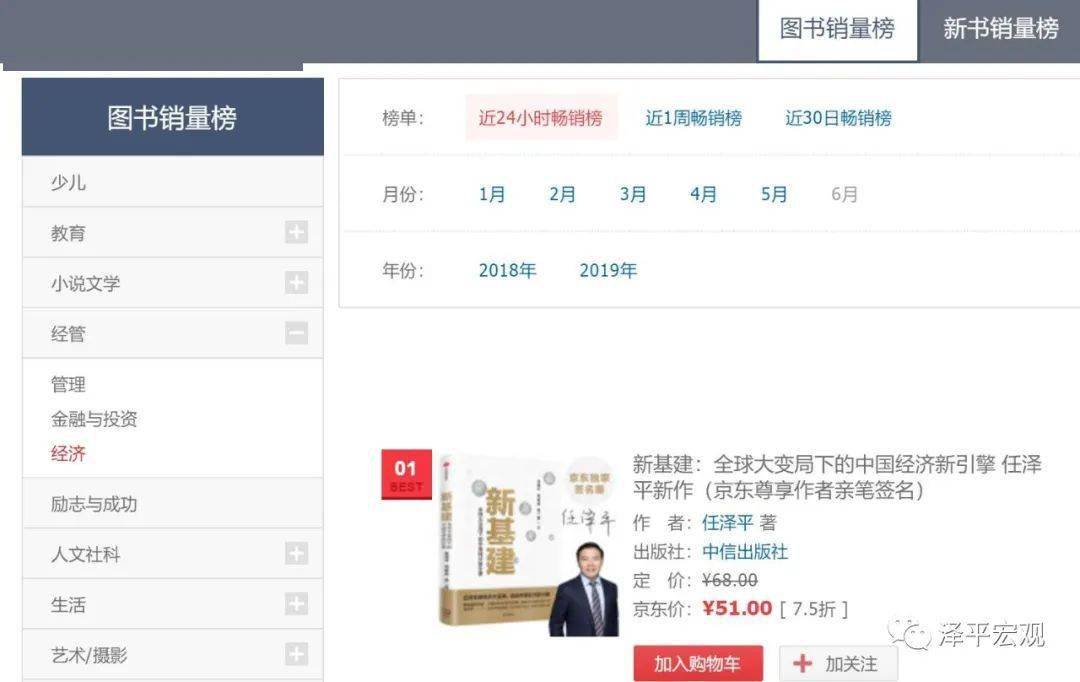Open the 新基建 book title link
The width and height of the screenshot is (1080, 682).
837,477
